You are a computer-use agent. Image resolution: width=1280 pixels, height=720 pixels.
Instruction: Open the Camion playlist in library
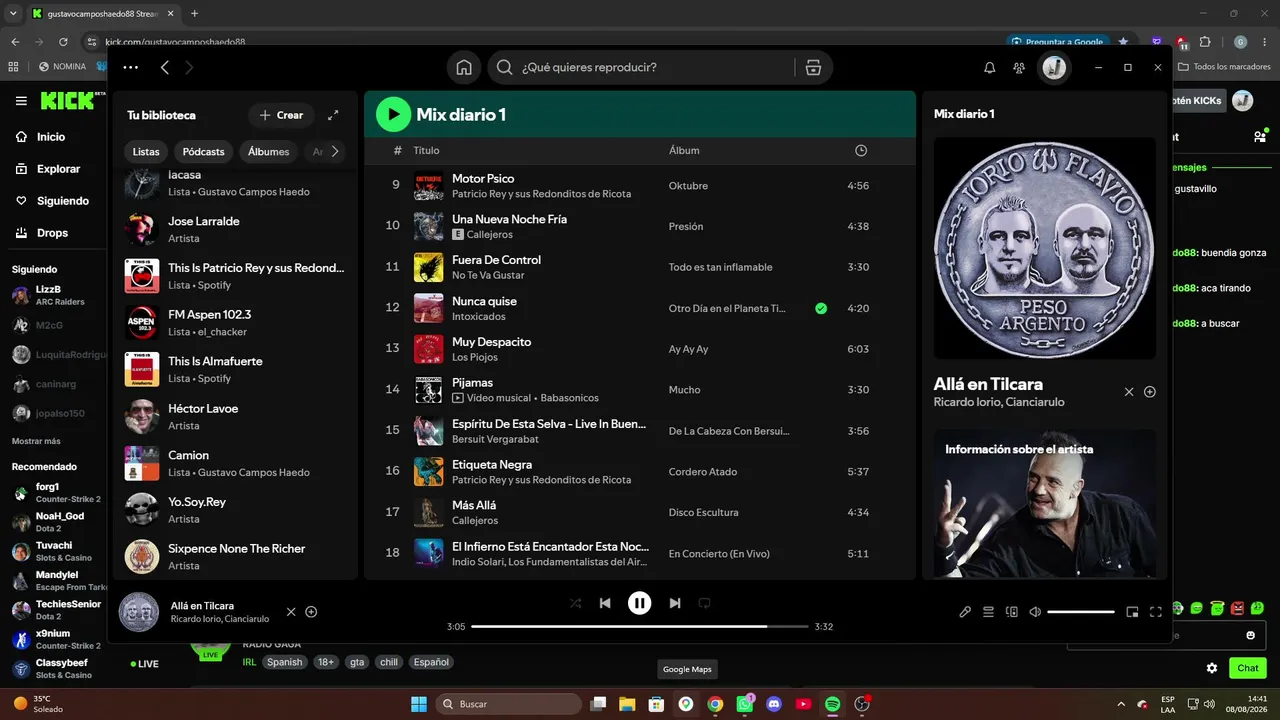point(235,463)
